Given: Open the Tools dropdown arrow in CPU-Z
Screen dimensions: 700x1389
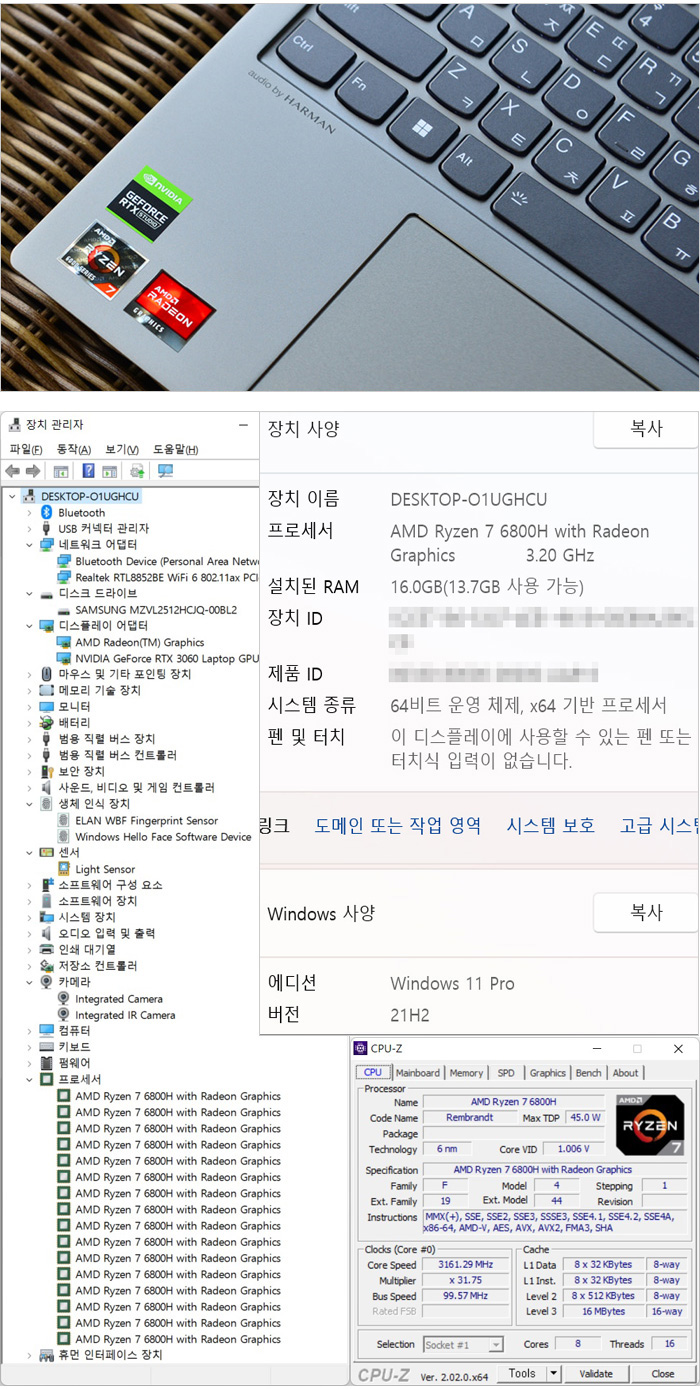Looking at the screenshot, I should click(x=554, y=1374).
